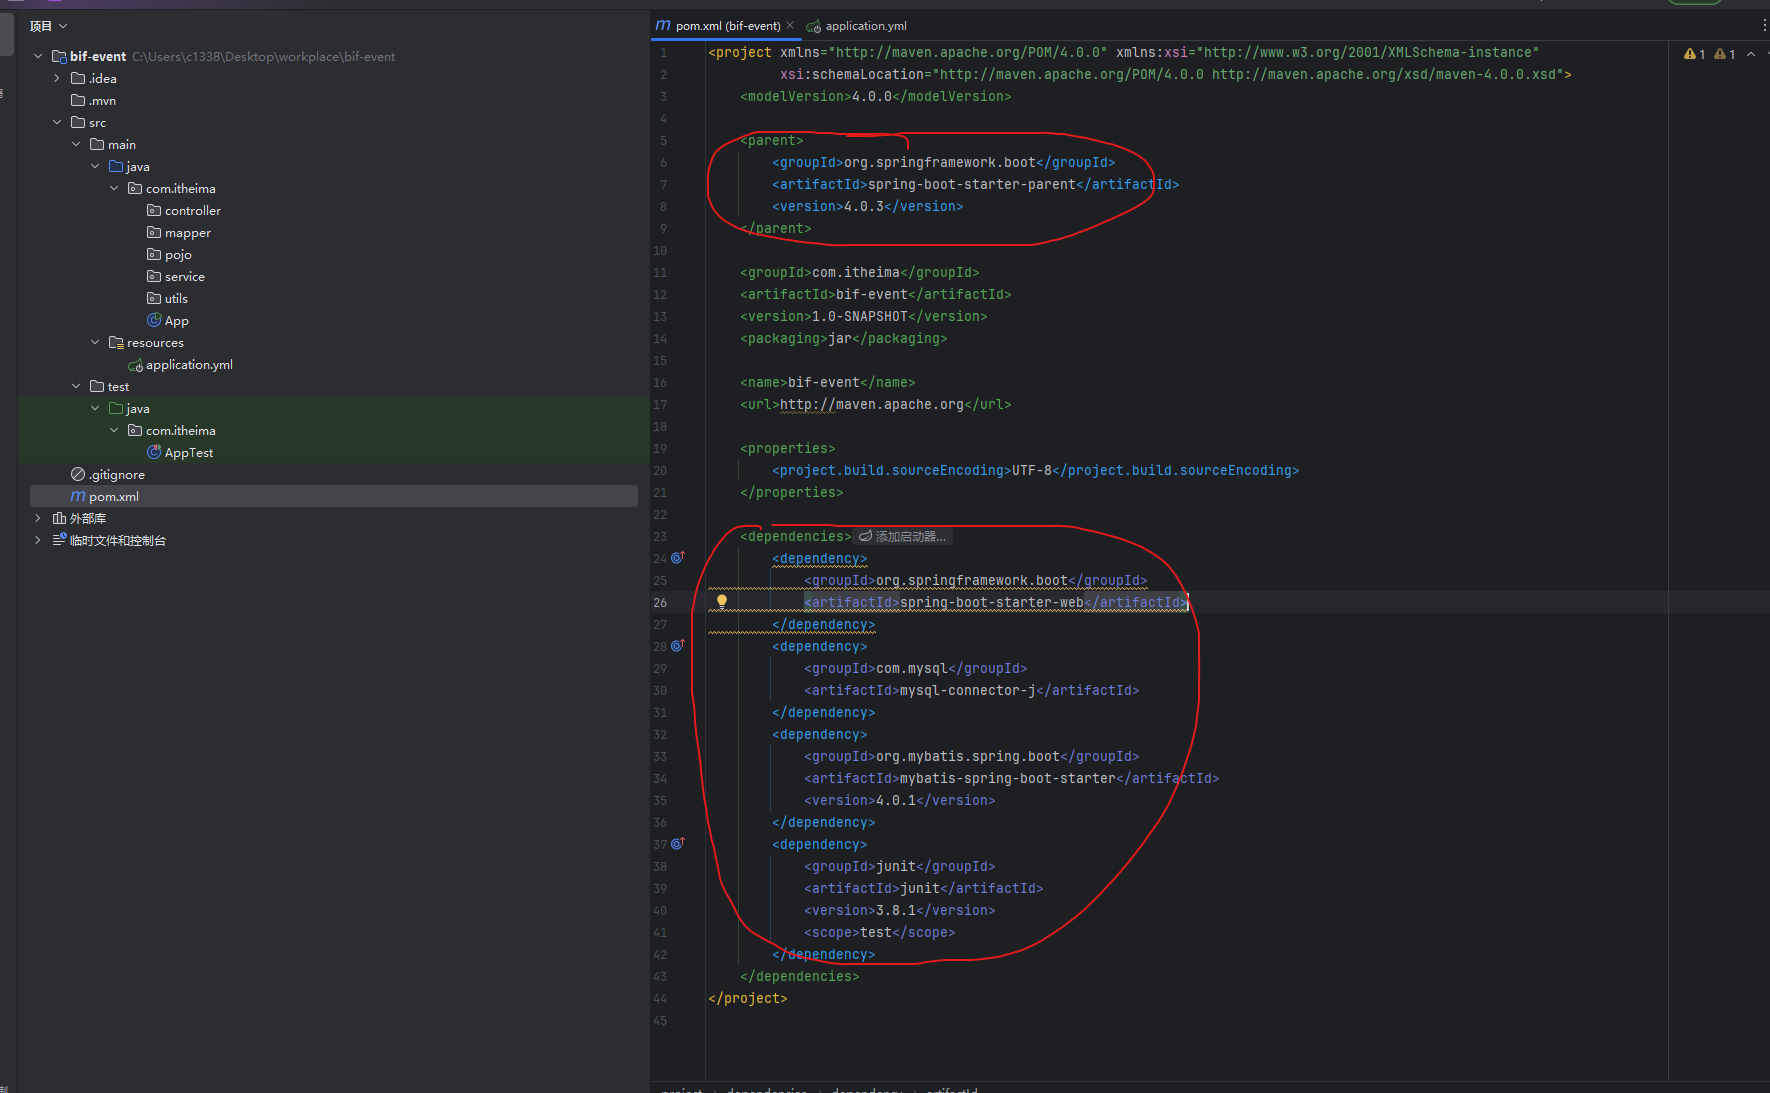Click the main com.itheima package
The width and height of the screenshot is (1770, 1093).
click(172, 189)
